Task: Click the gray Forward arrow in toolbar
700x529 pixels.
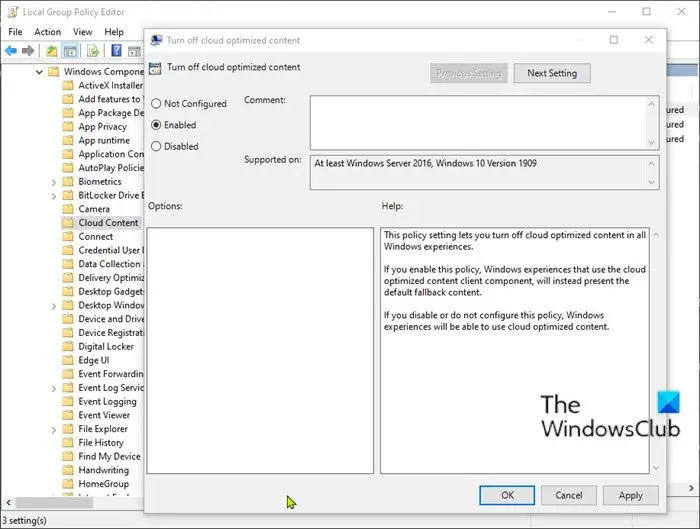Action: point(28,51)
